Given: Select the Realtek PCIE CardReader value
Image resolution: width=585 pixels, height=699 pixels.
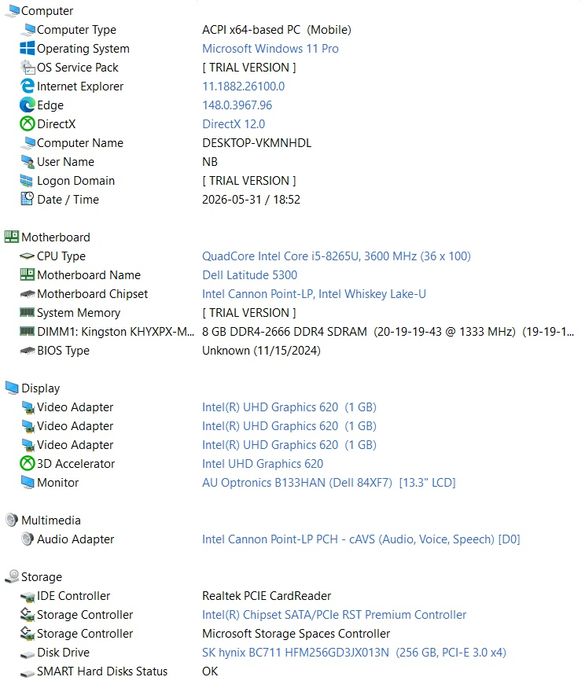Looking at the screenshot, I should point(267,596).
